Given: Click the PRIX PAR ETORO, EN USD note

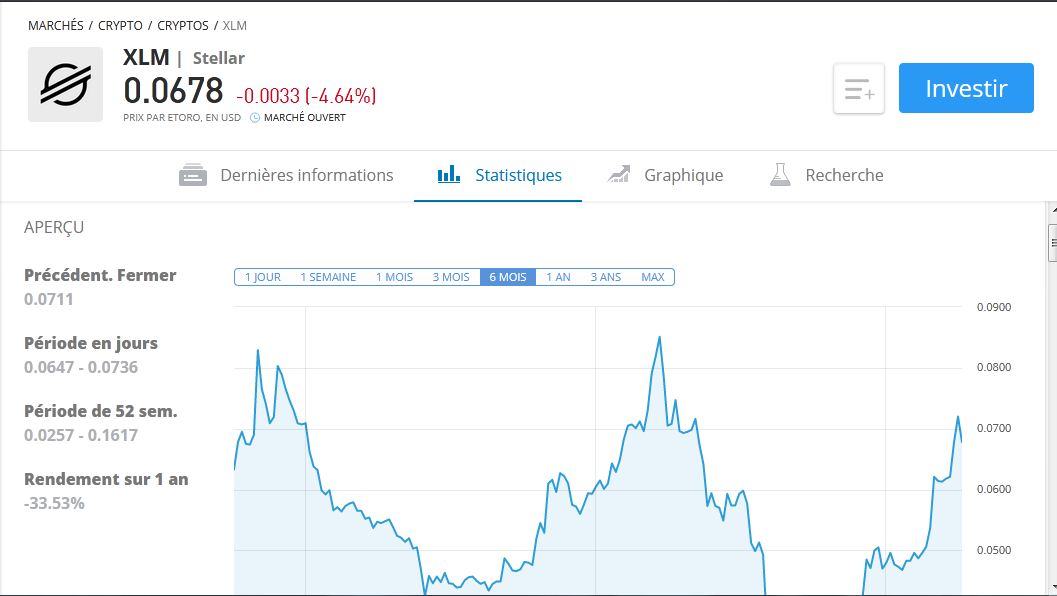Looking at the screenshot, I should pyautogui.click(x=182, y=117).
